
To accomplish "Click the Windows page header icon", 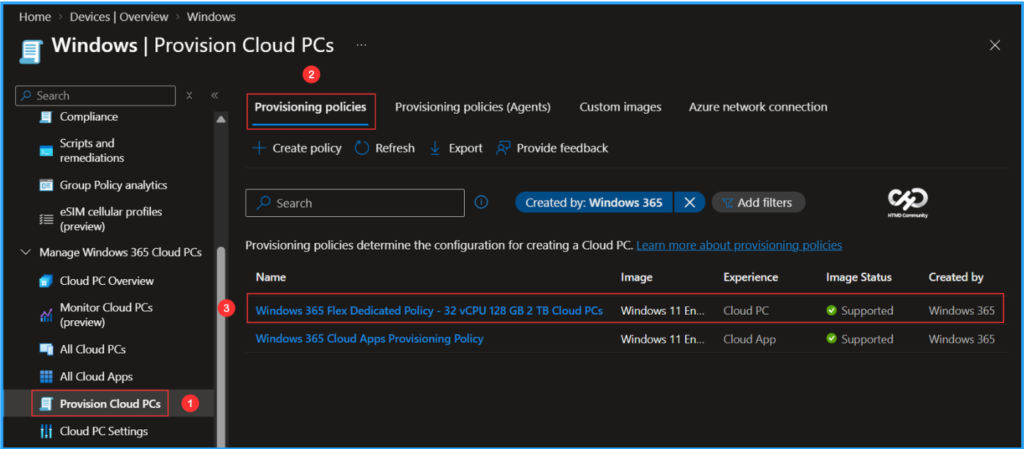I will [x=29, y=50].
